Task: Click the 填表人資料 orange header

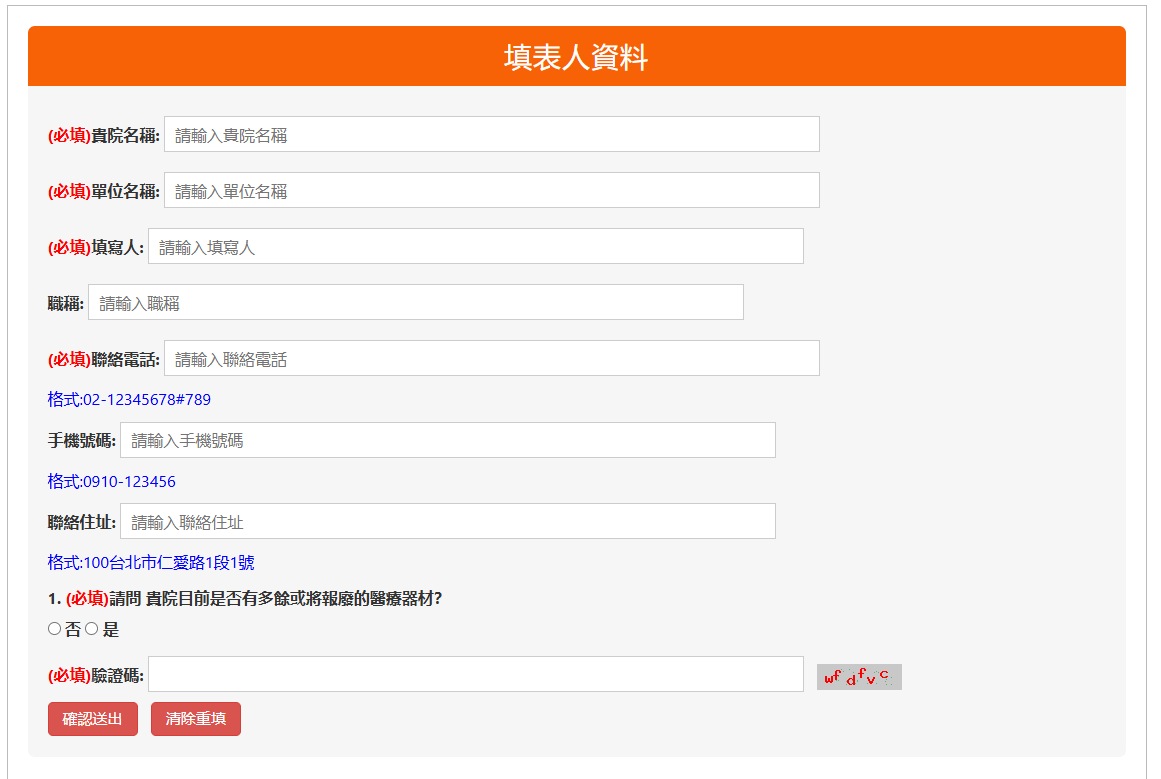Action: pos(576,58)
